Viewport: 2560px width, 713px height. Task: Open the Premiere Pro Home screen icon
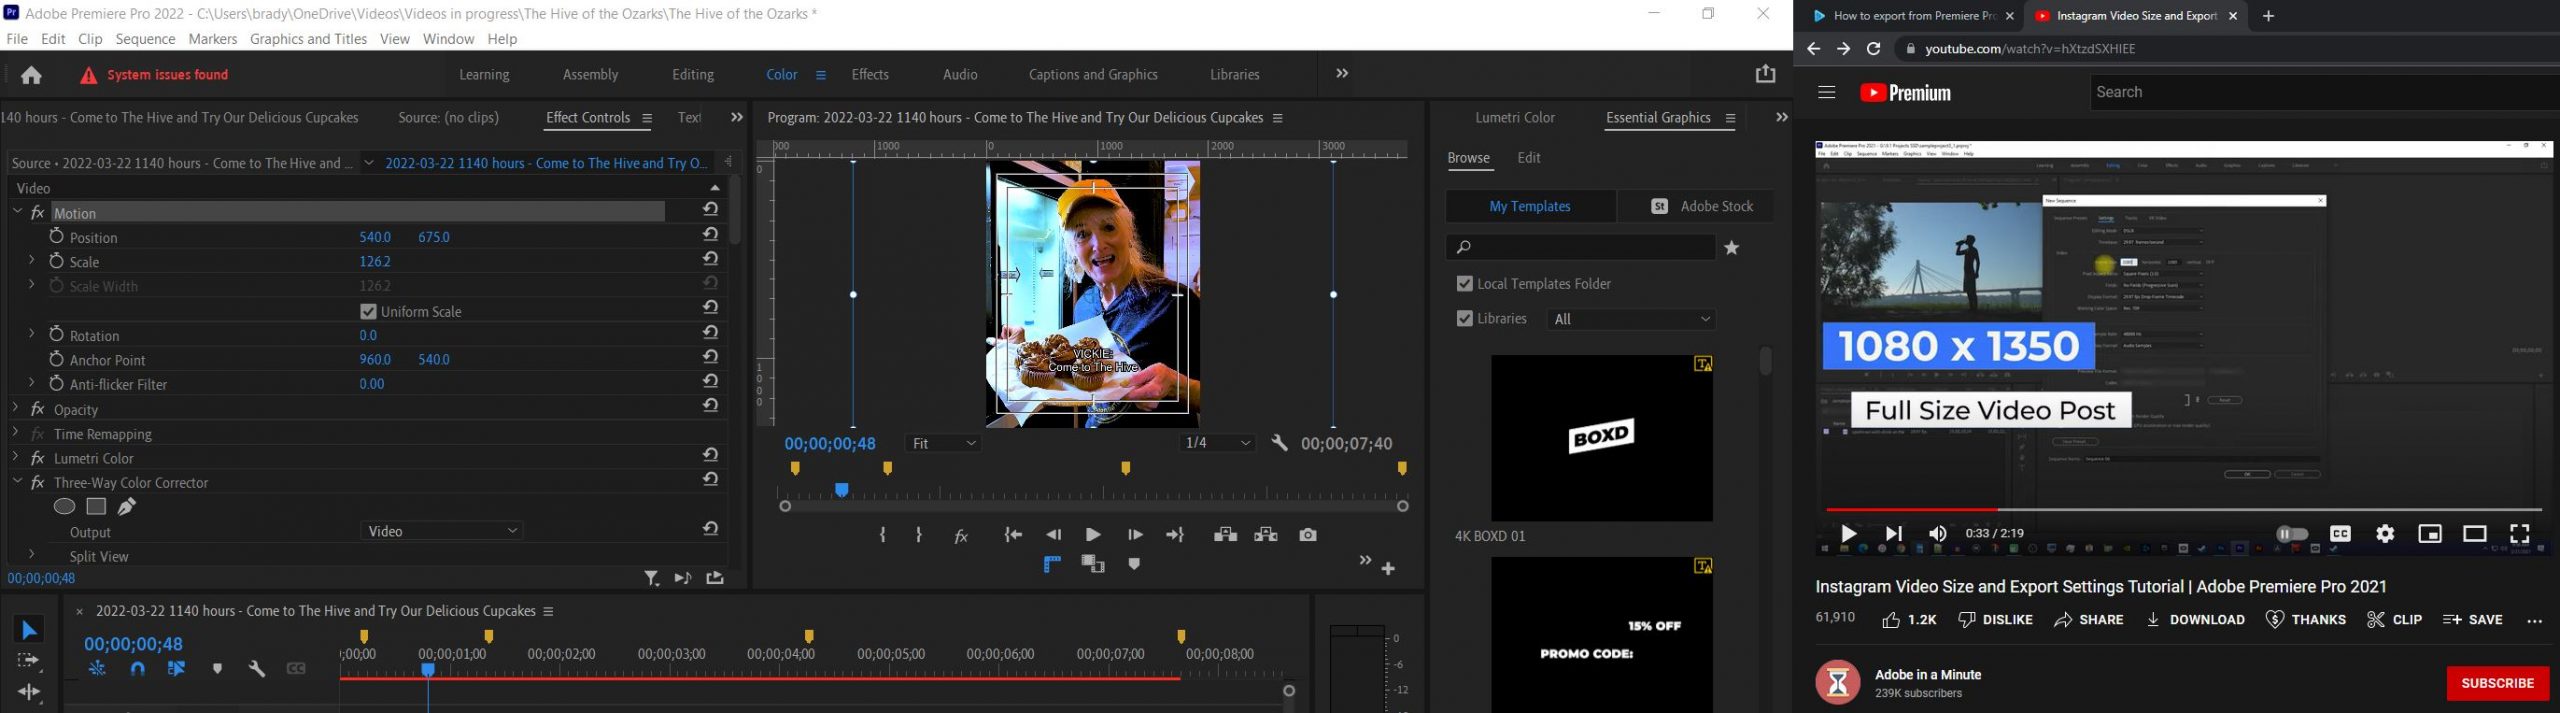pyautogui.click(x=31, y=75)
